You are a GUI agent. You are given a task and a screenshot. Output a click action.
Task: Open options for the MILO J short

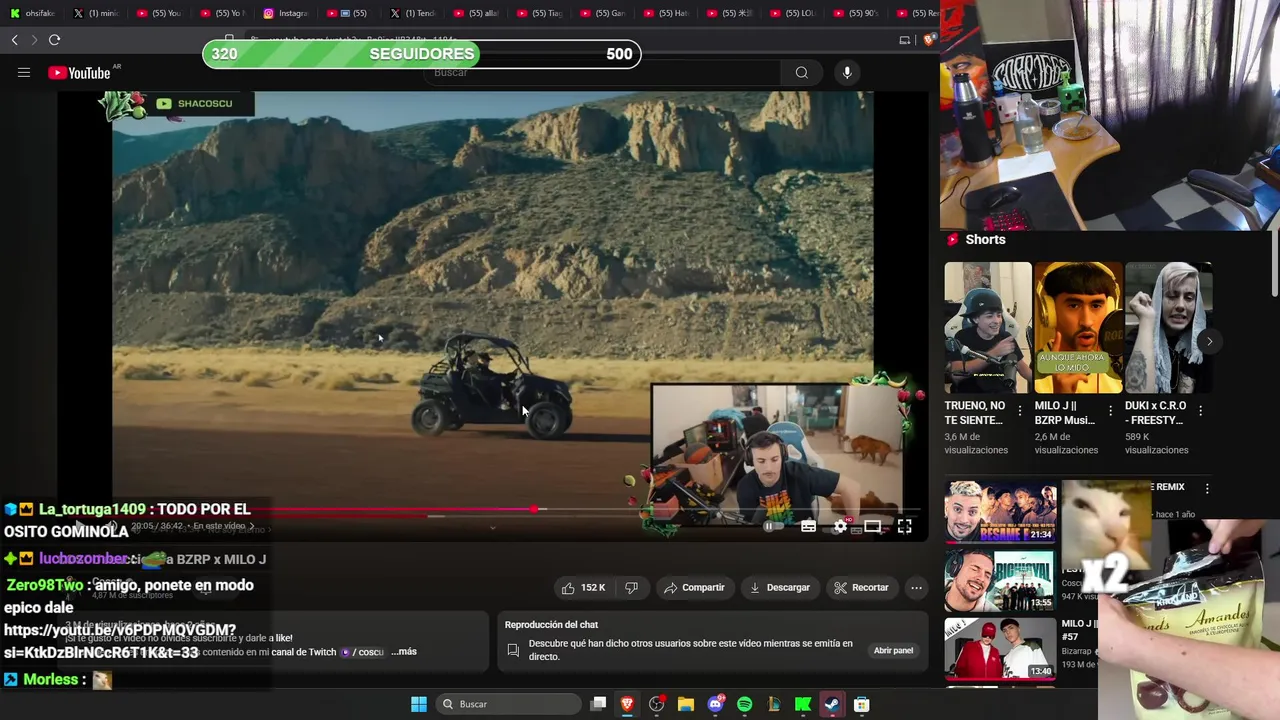coord(1110,411)
